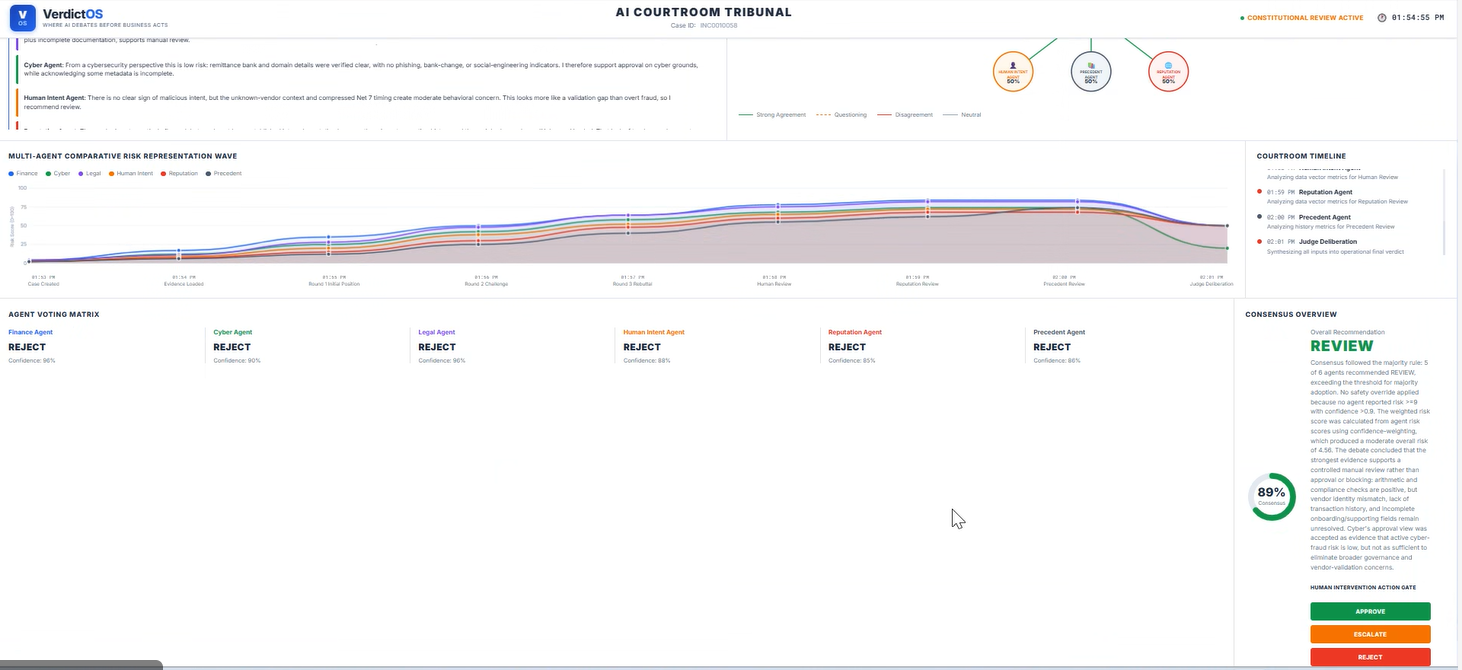Screen dimensions: 1462x670
Task: Click the Constitutional Review Active status dot
Action: pos(1242,18)
